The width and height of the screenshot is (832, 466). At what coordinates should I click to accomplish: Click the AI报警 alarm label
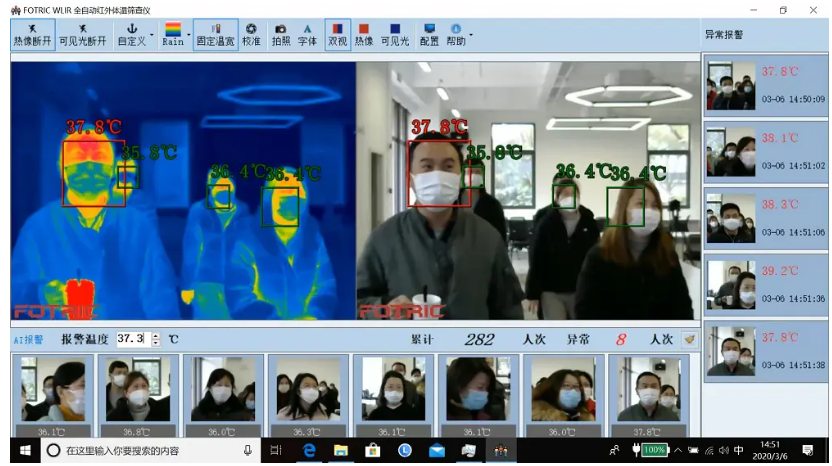[28, 340]
